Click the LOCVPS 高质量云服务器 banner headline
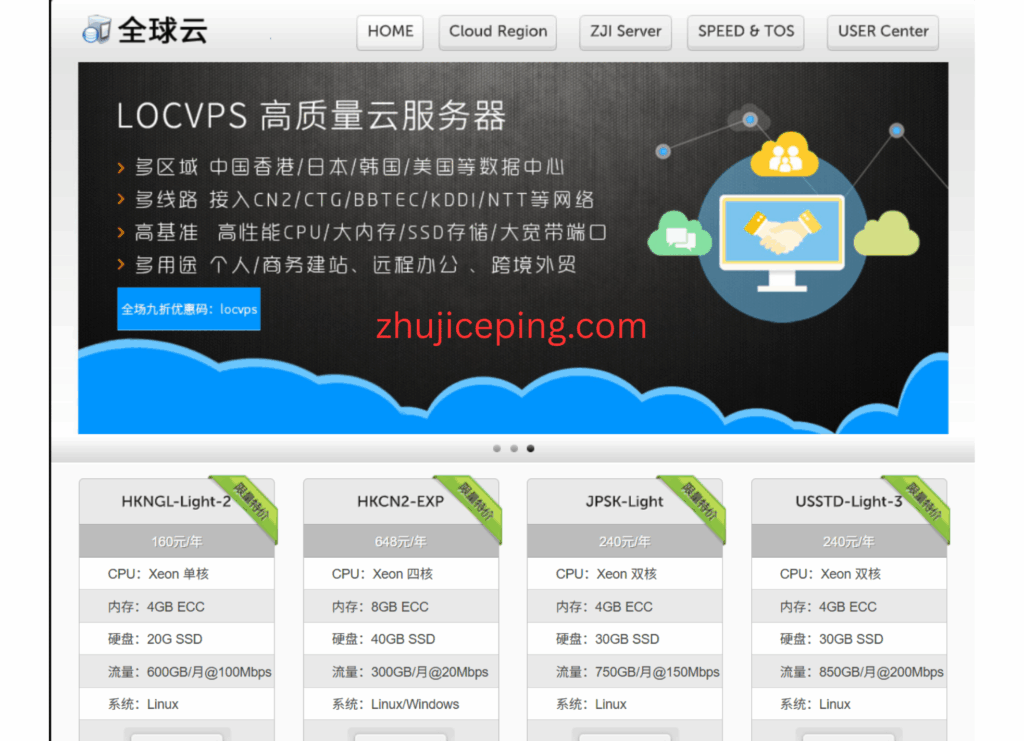Image resolution: width=1024 pixels, height=741 pixels. coord(311,116)
